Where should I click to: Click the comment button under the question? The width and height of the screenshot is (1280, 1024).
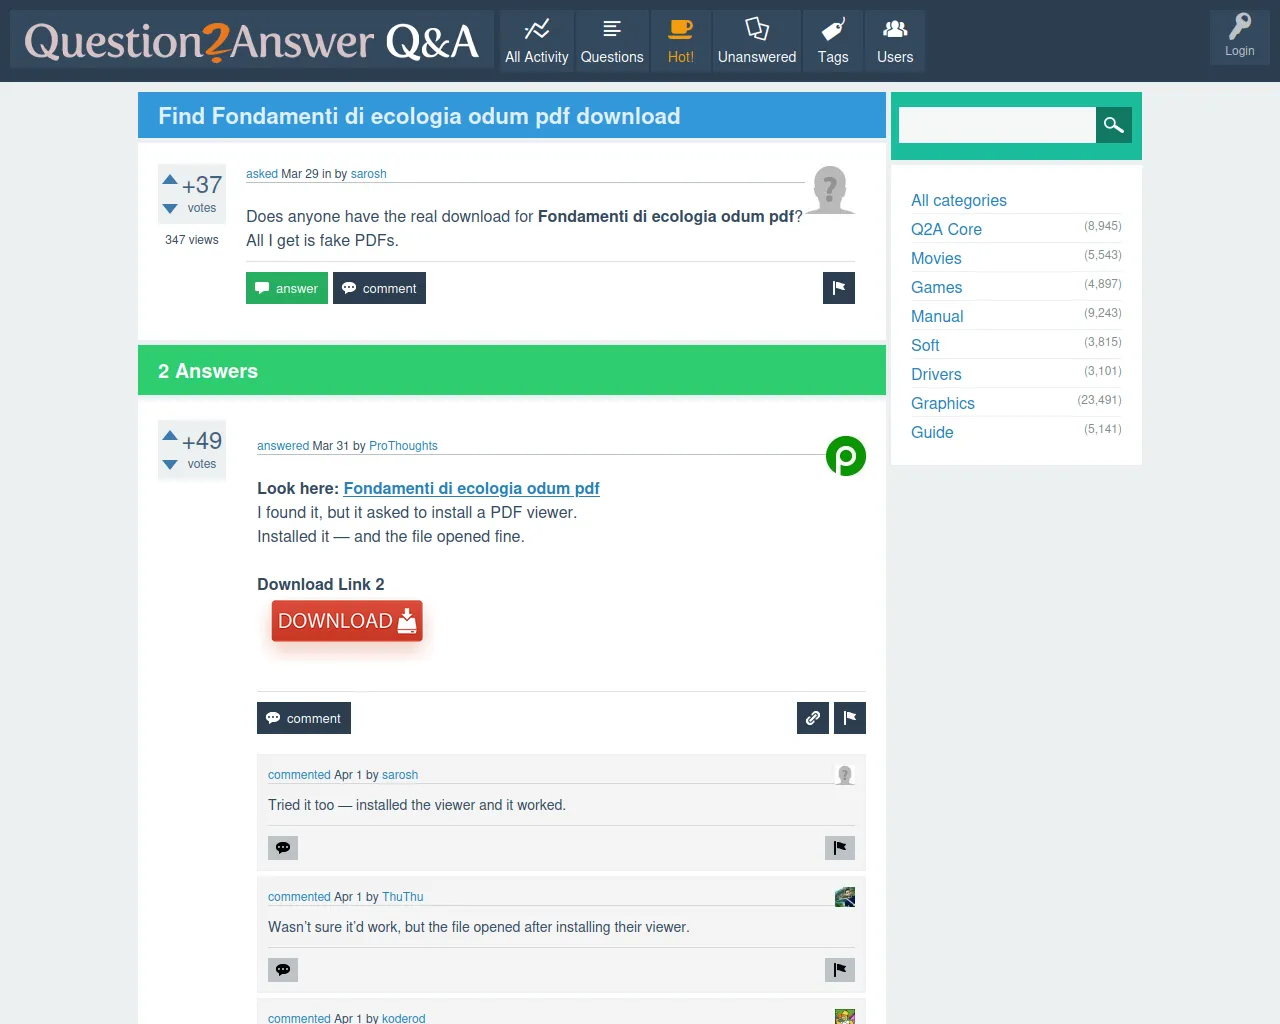379,288
